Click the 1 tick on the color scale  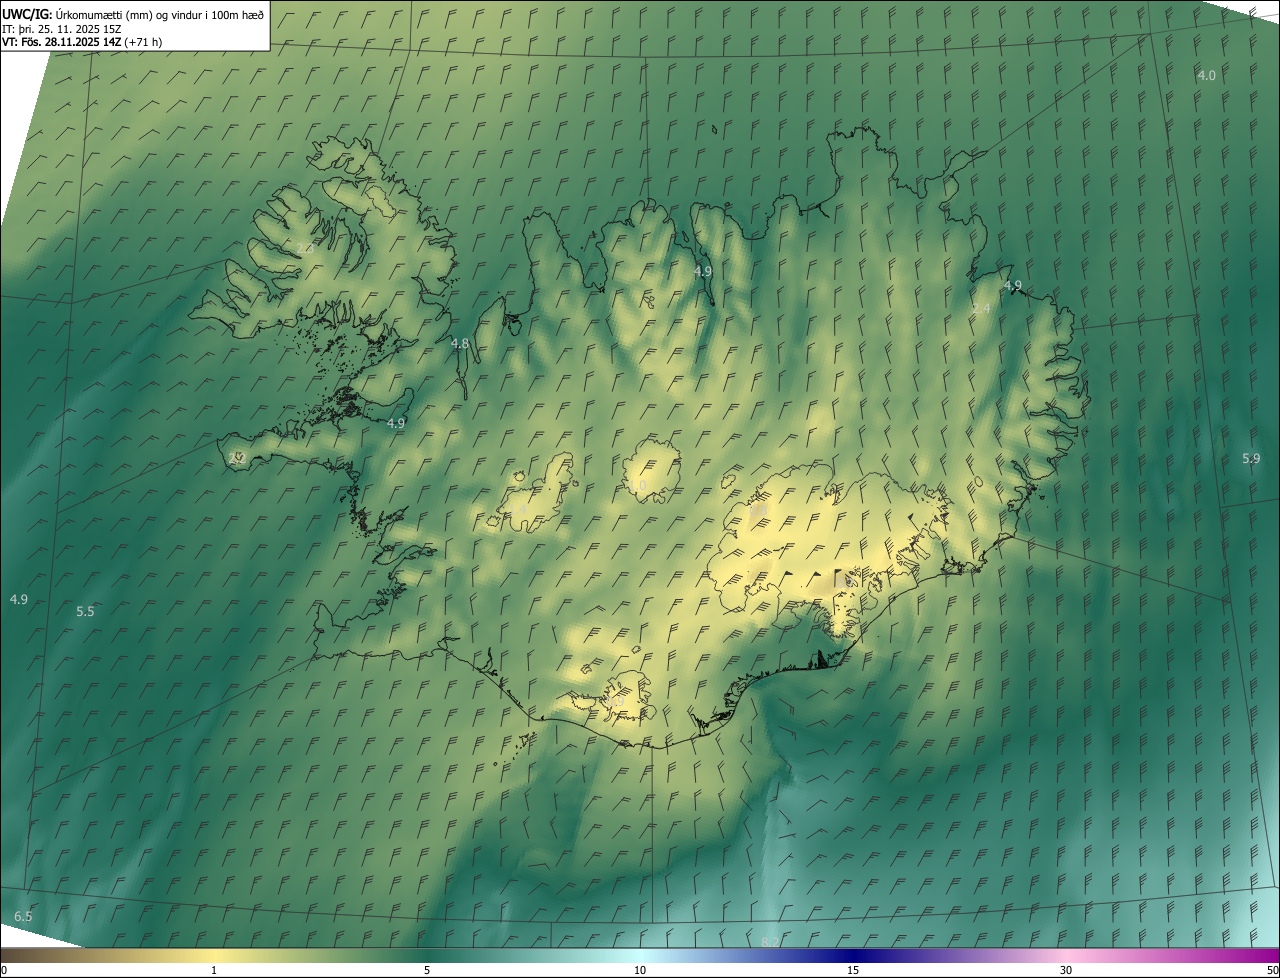[214, 970]
